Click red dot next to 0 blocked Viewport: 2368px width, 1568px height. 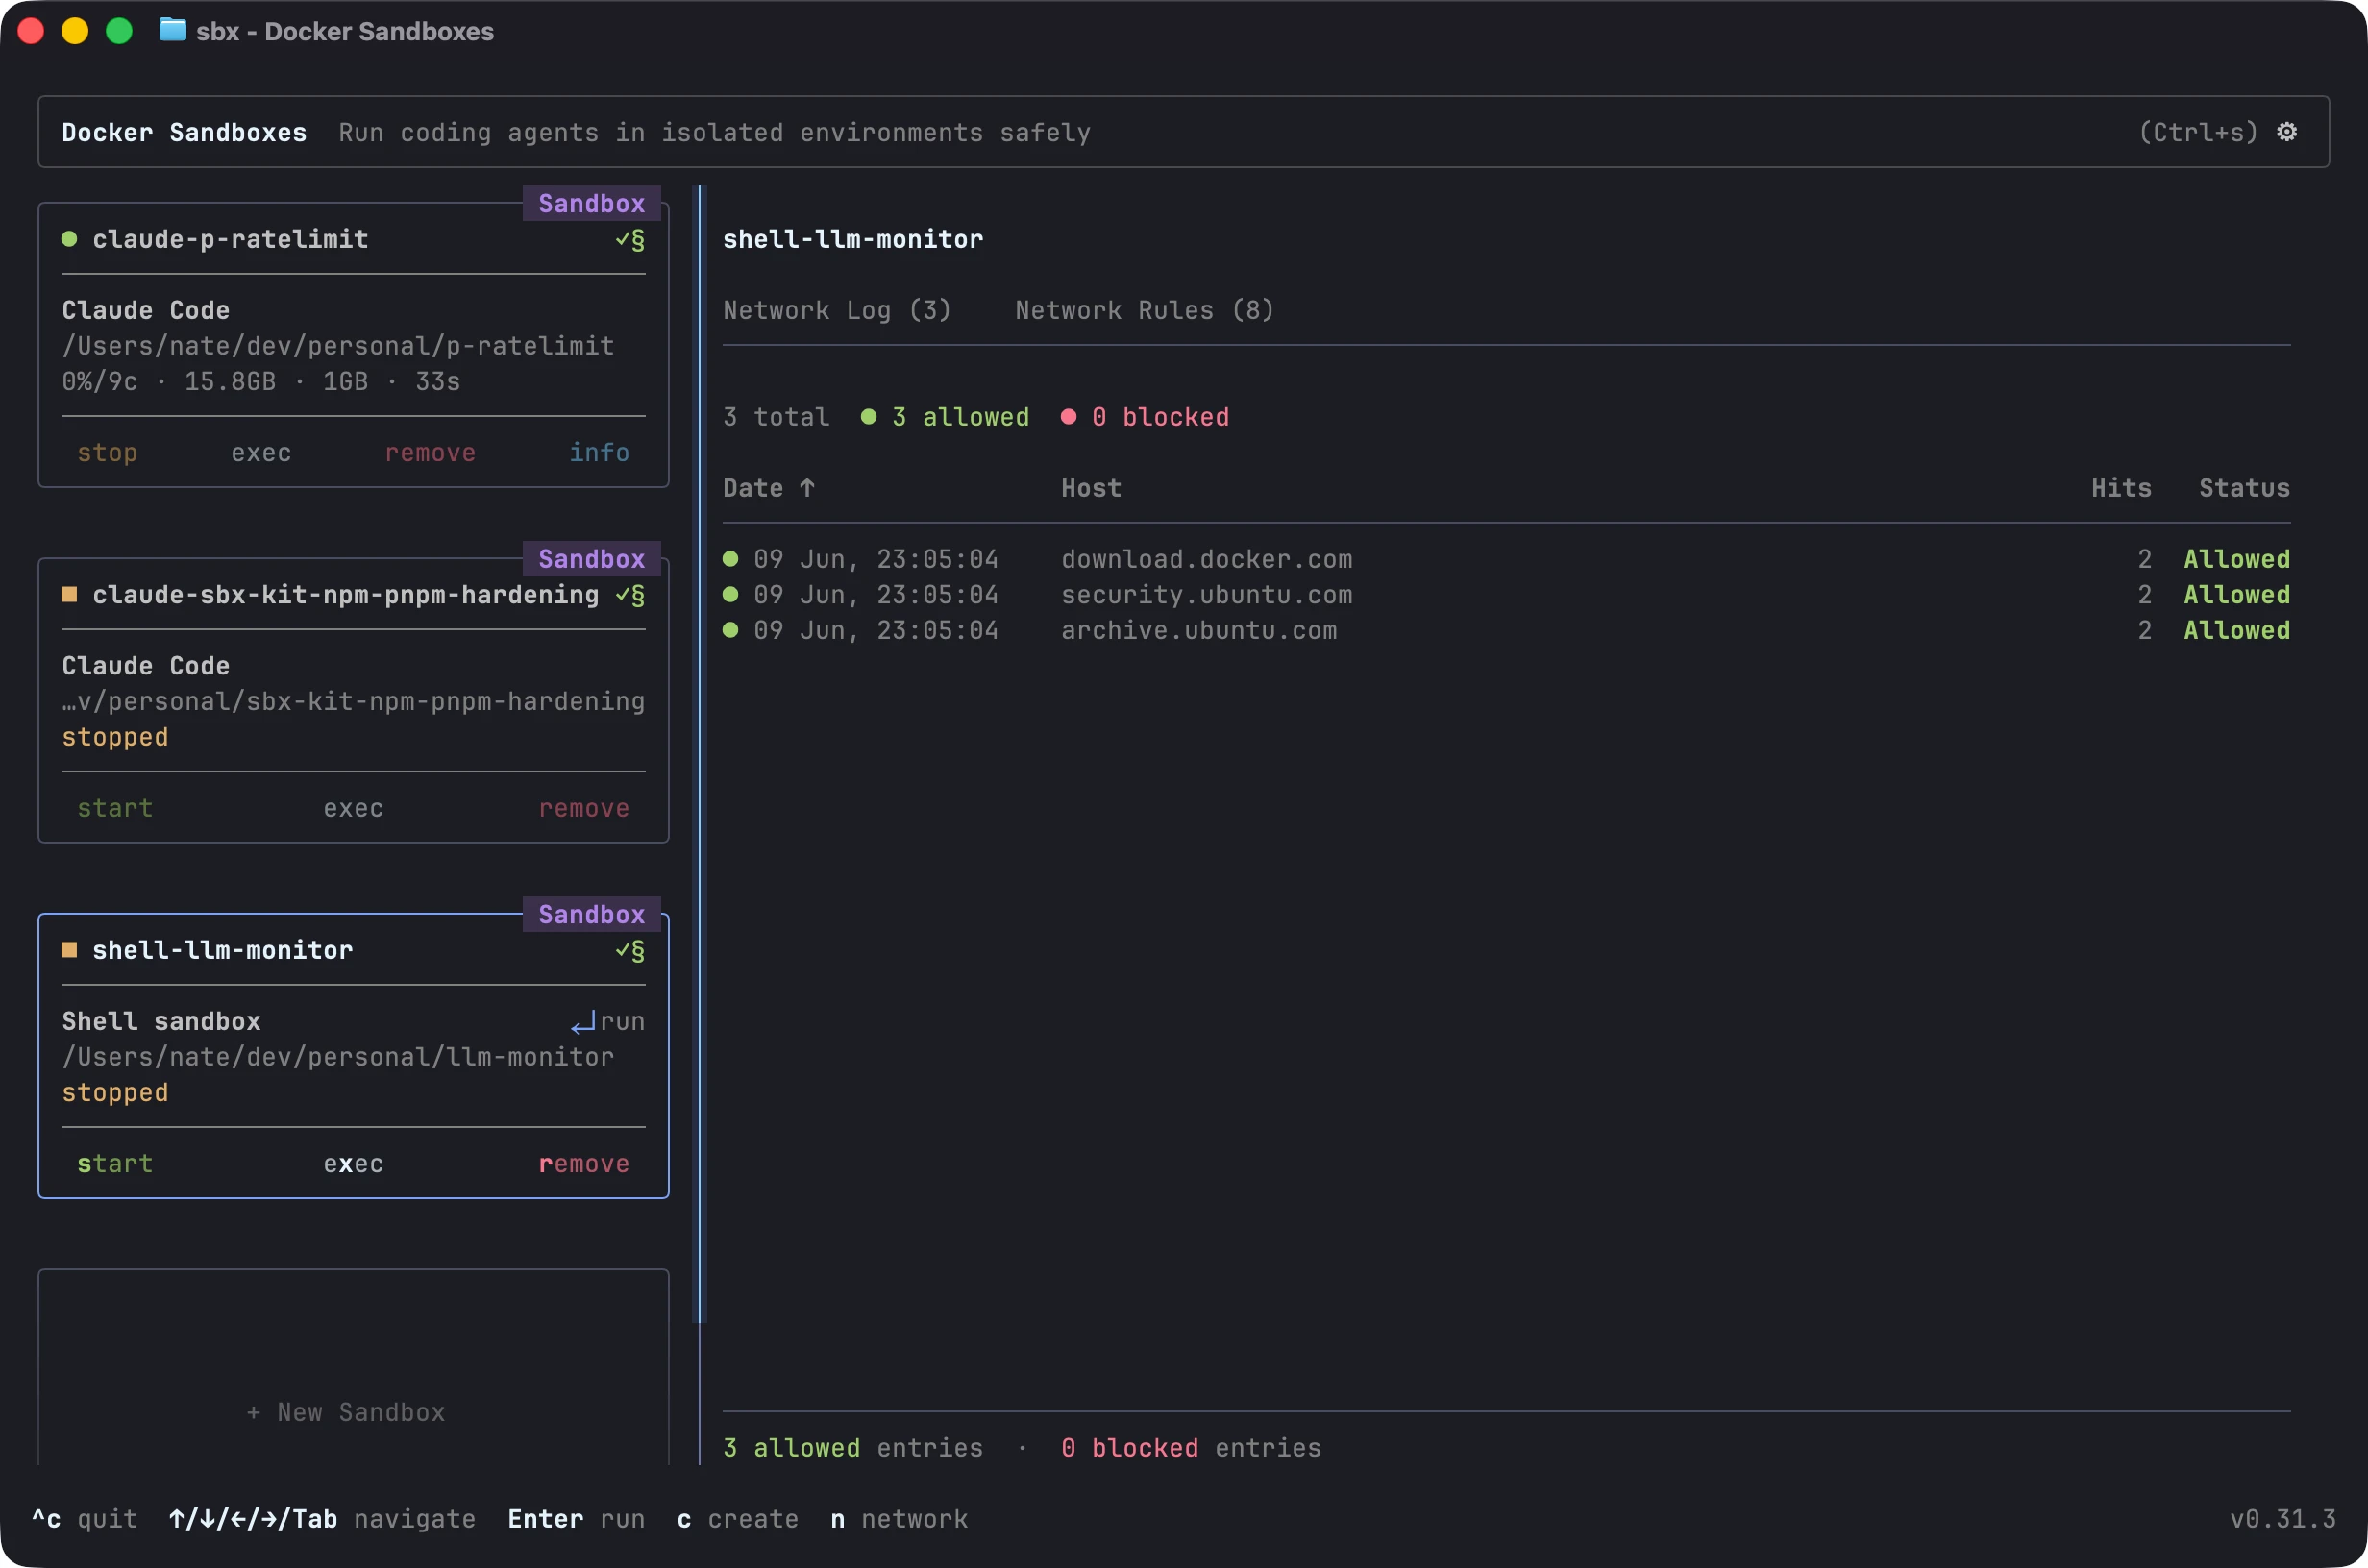pos(1069,417)
